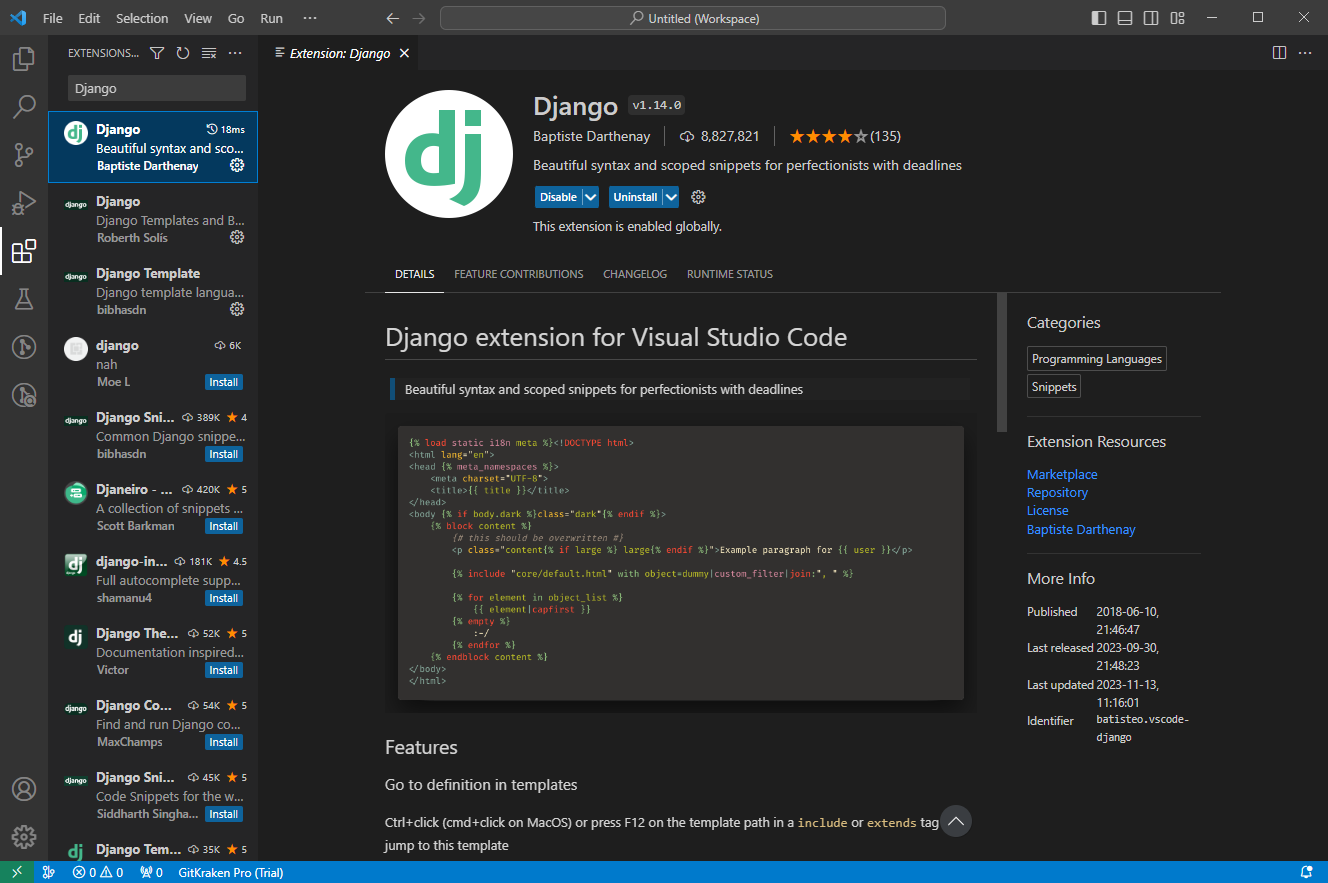Open the GitKraken icon in activity bar
Viewport: 1328px width, 883px height.
tap(24, 347)
